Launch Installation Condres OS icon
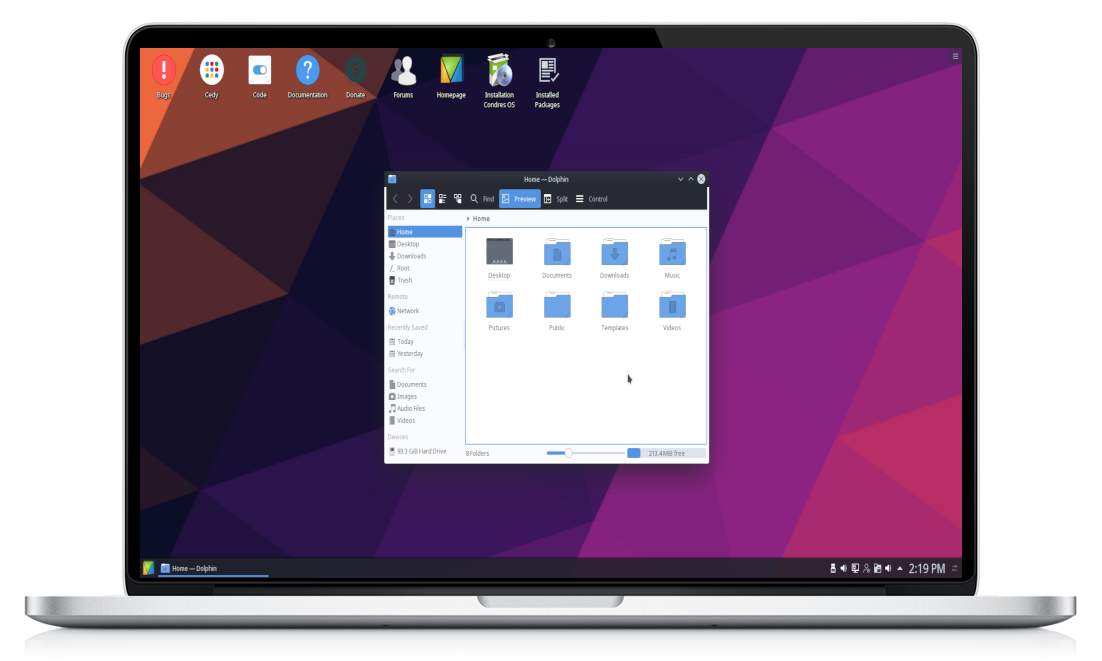Viewport: 1102px width, 661px height. click(499, 81)
